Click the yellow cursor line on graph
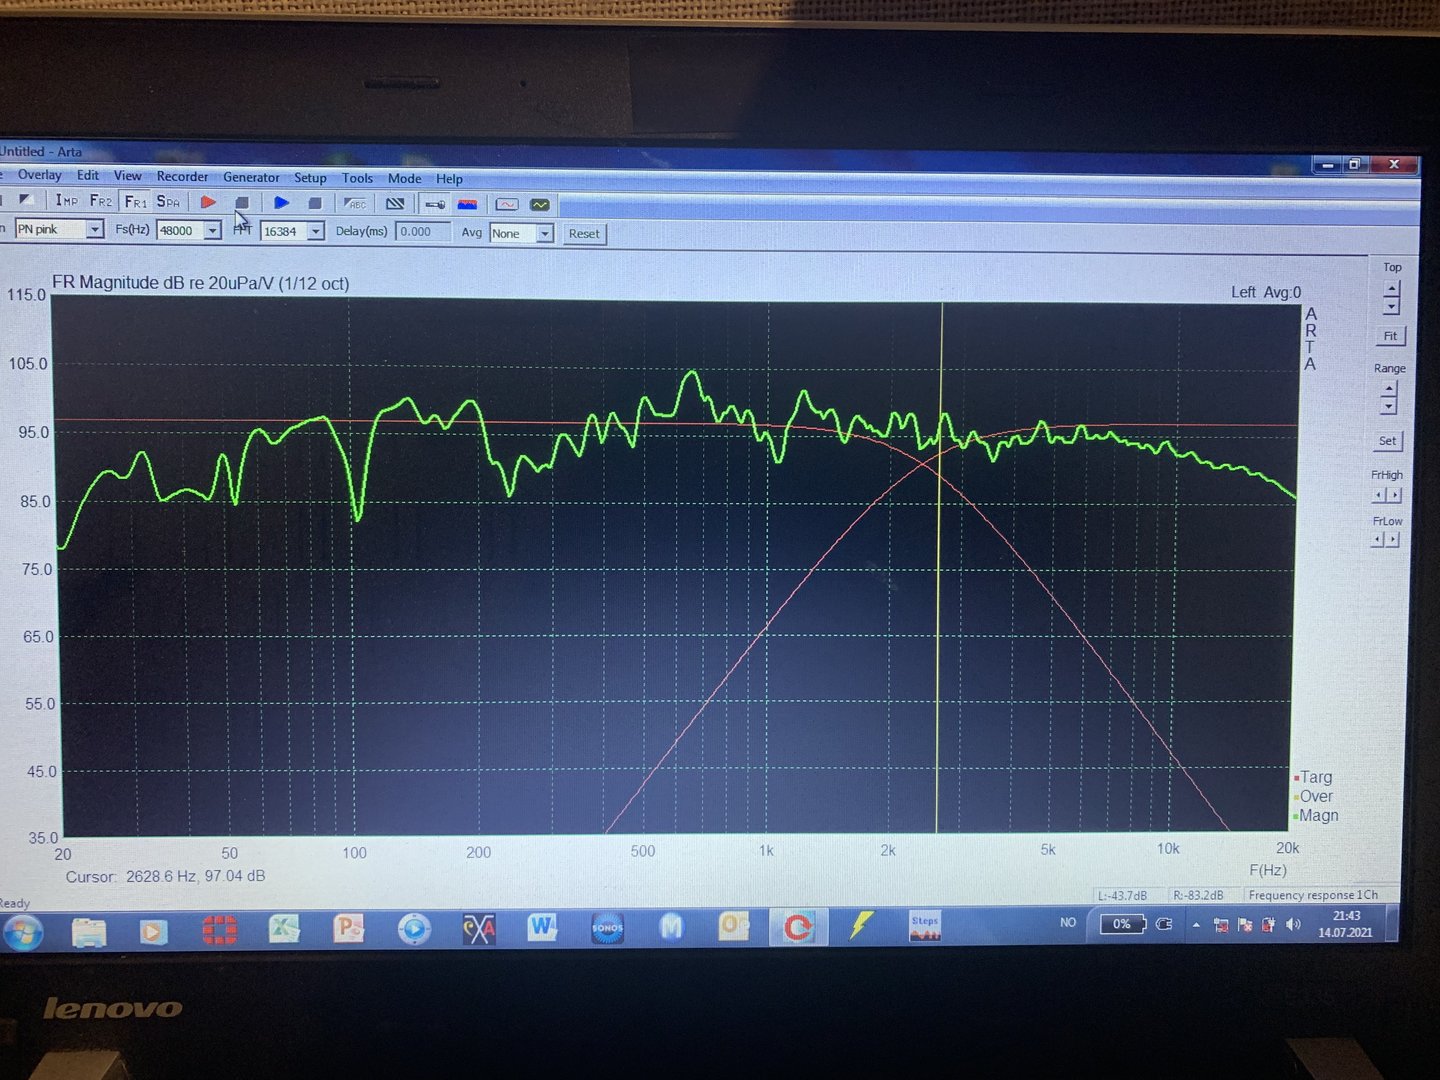This screenshot has width=1440, height=1080. click(939, 567)
